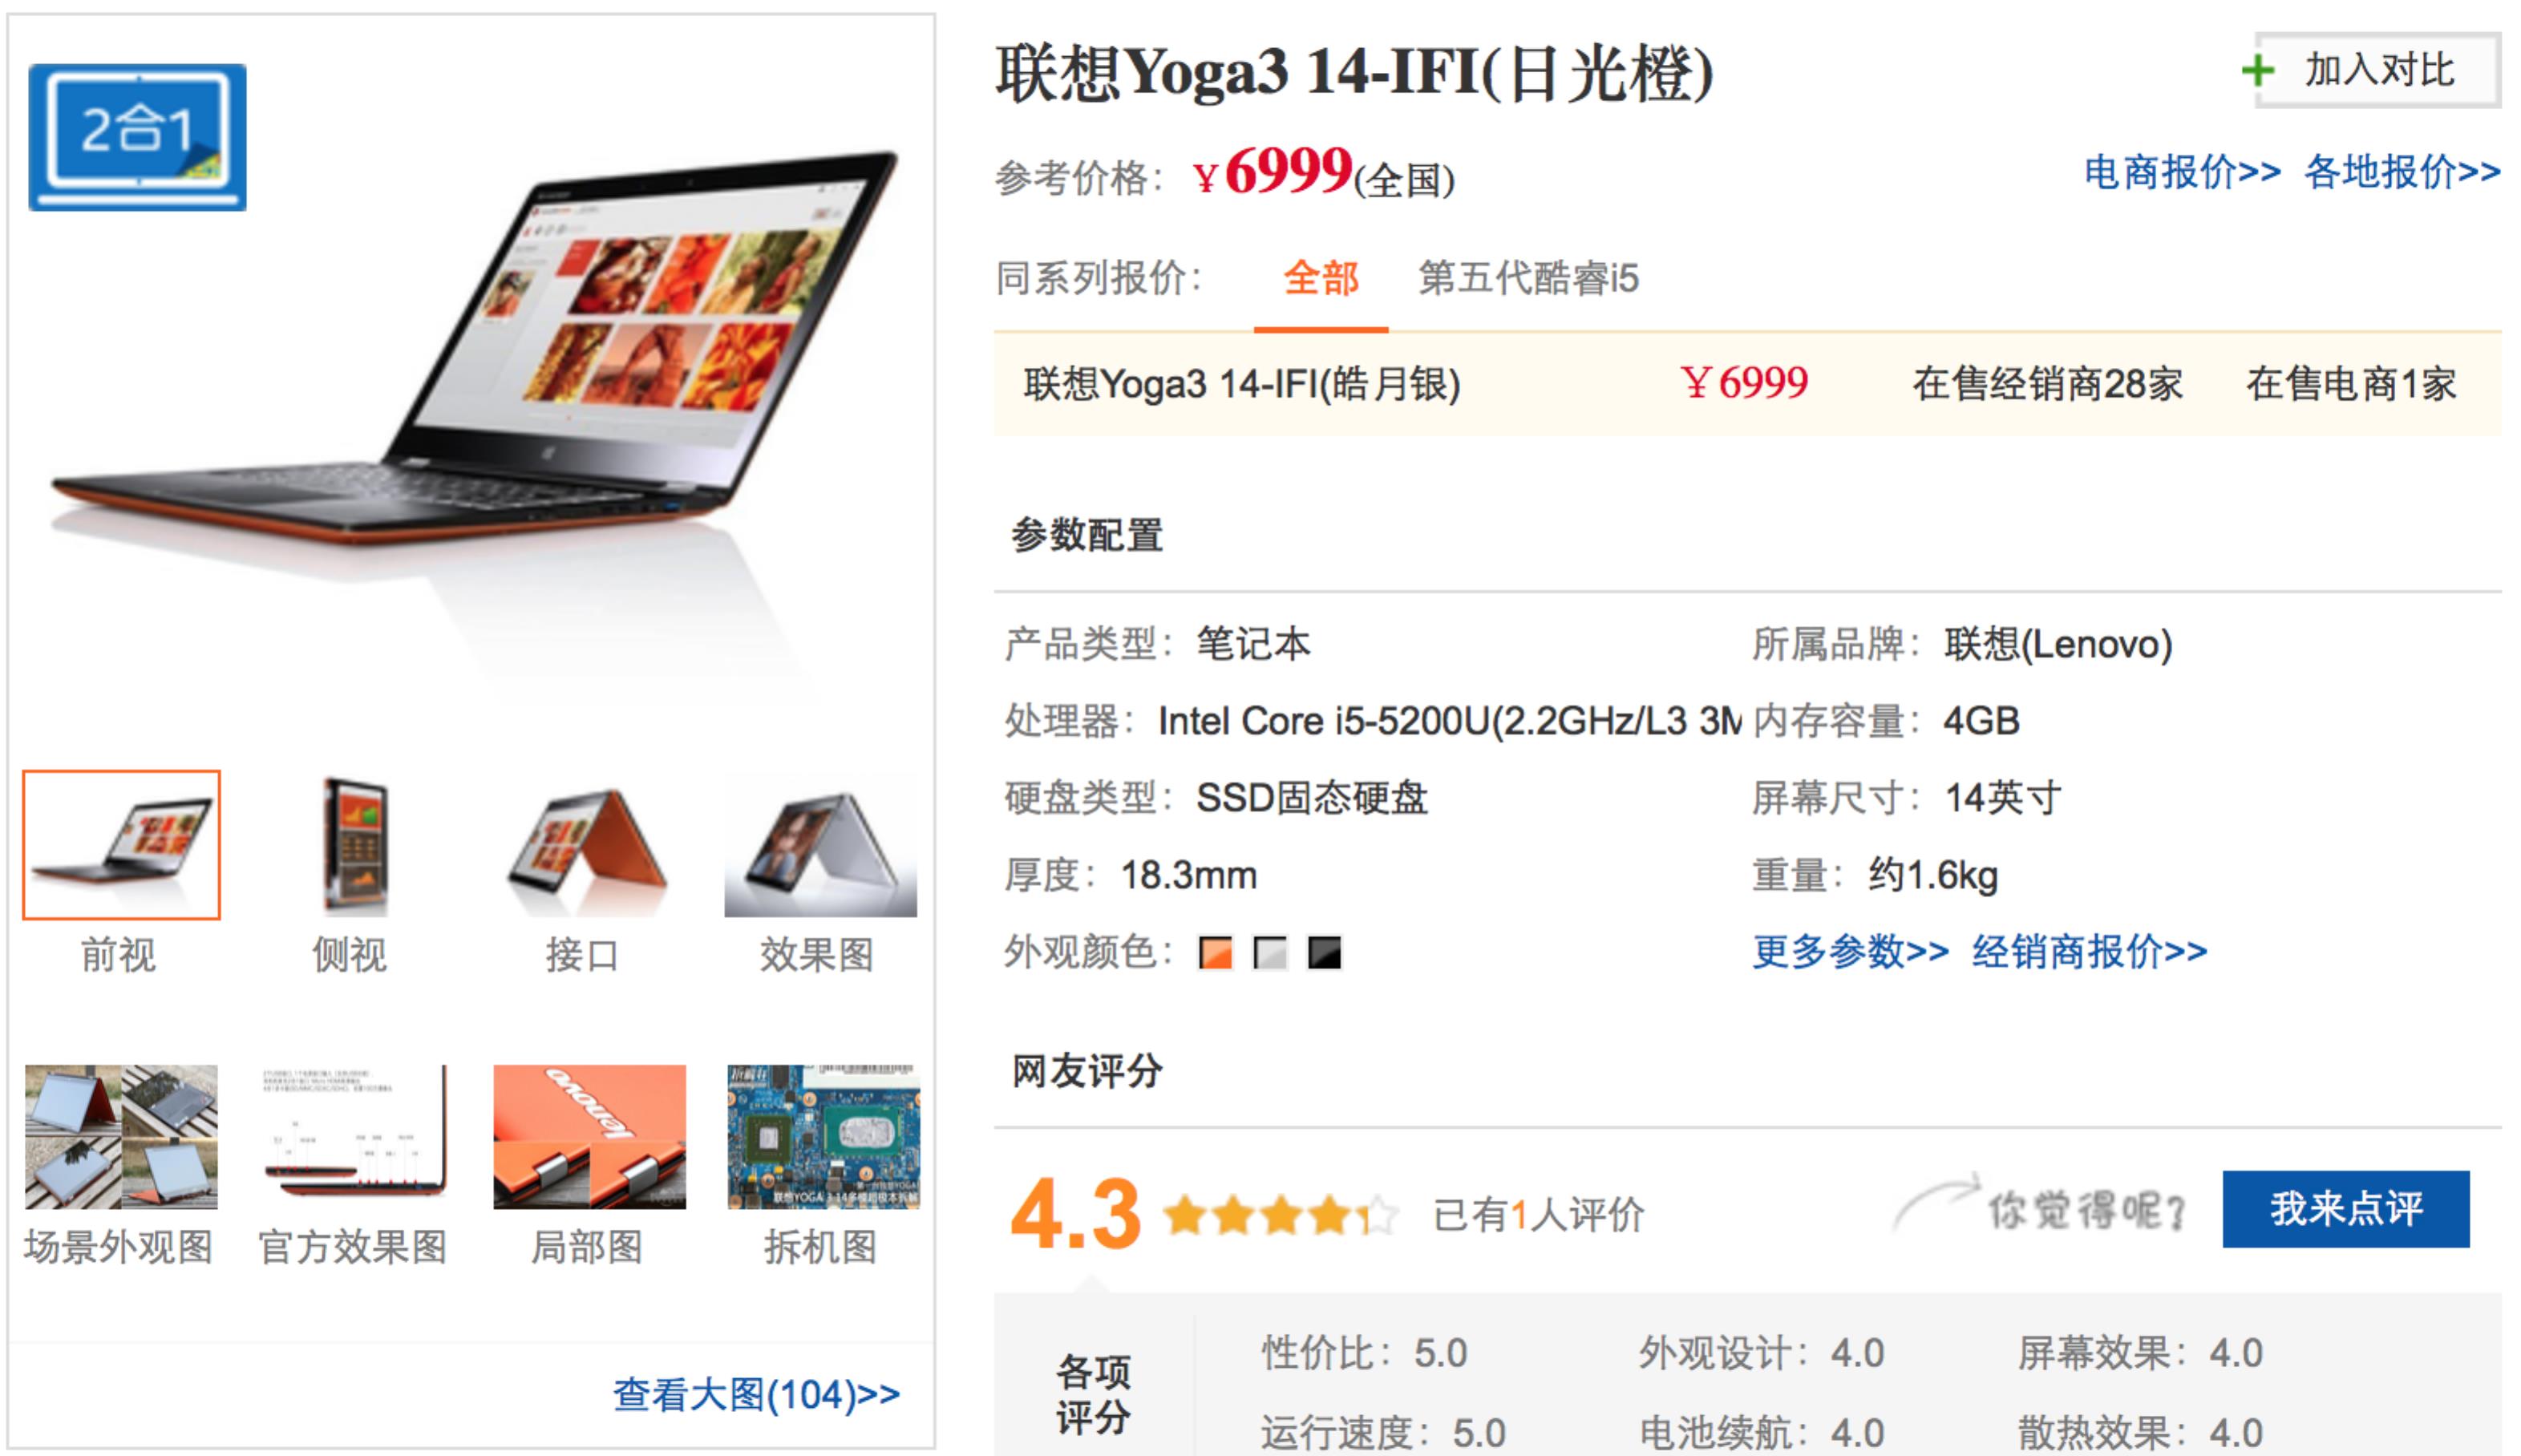This screenshot has height=1456, width=2521.
Task: Open 查看大图(104)>> link
Action: click(756, 1394)
